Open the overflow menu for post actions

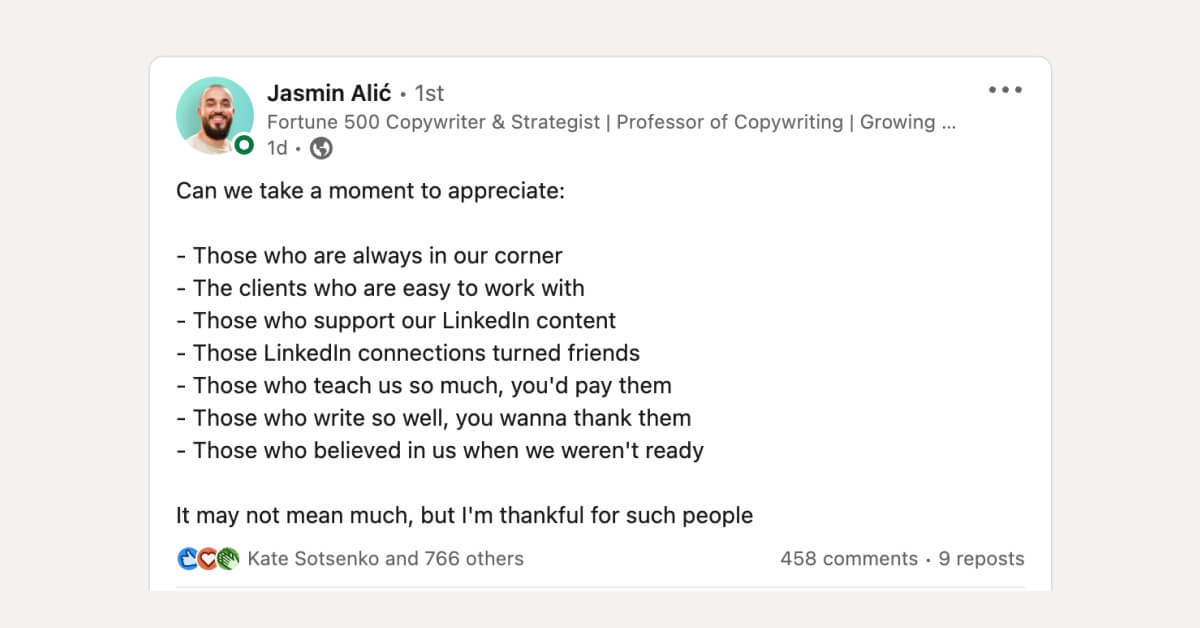tap(1004, 90)
